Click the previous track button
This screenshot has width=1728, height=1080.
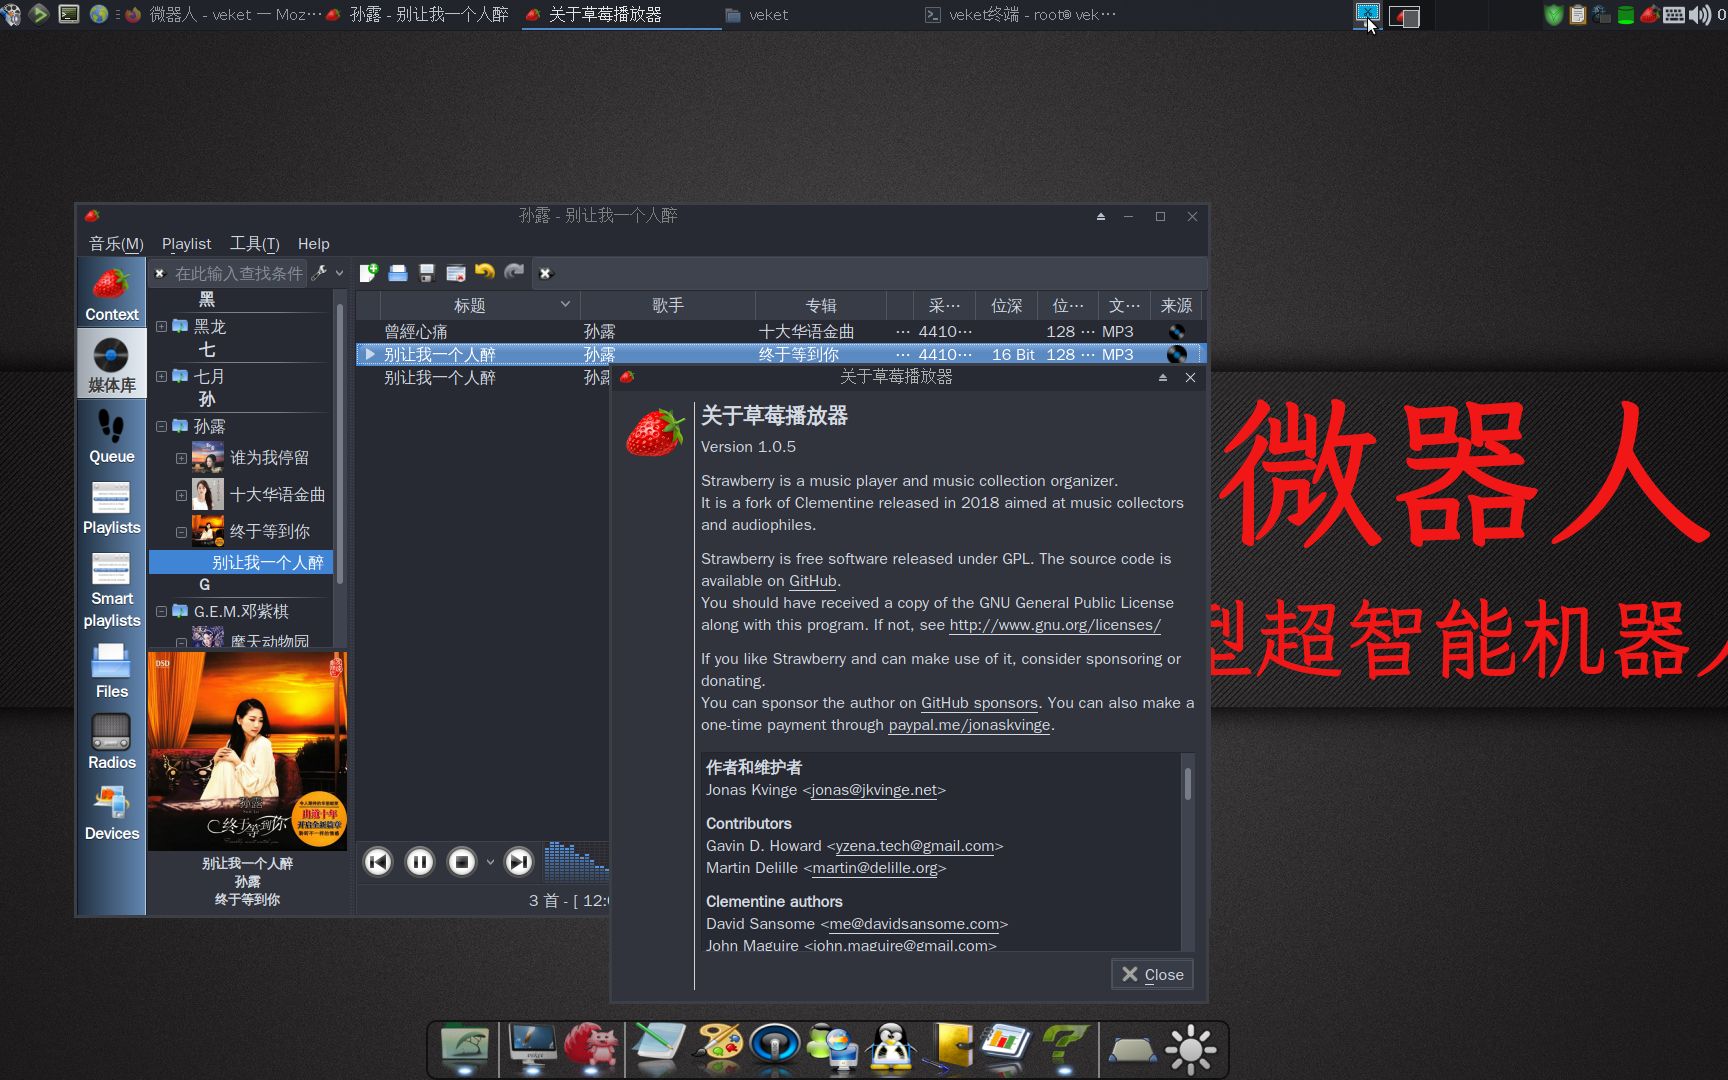pos(378,861)
